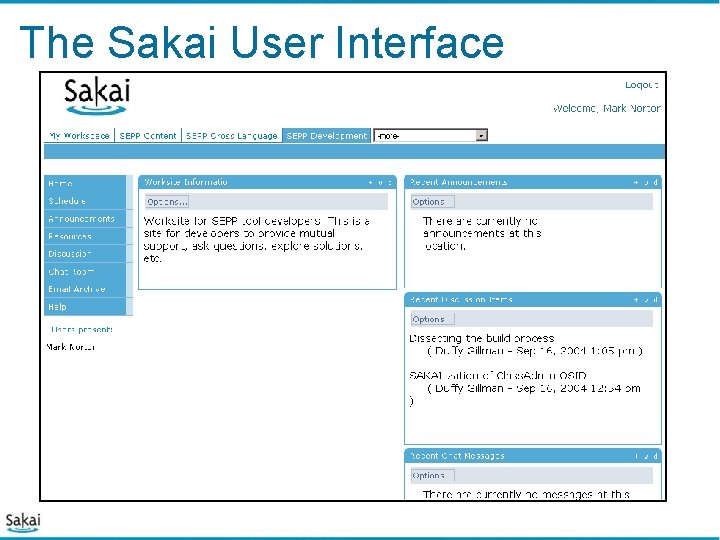Open the 'SAKAI' OSID discussion item
Image resolution: width=720 pixels, height=540 pixels.
[x=498, y=376]
